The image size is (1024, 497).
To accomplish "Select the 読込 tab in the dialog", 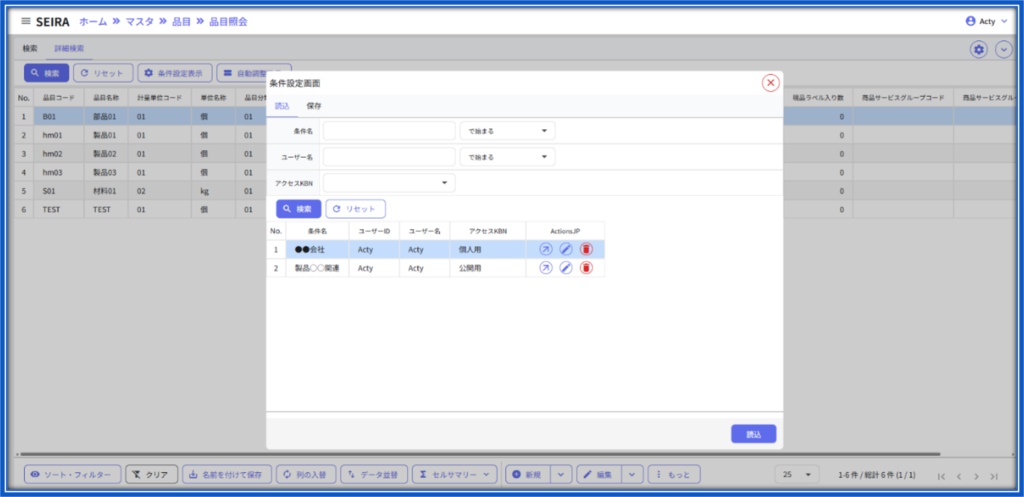I will pos(282,106).
